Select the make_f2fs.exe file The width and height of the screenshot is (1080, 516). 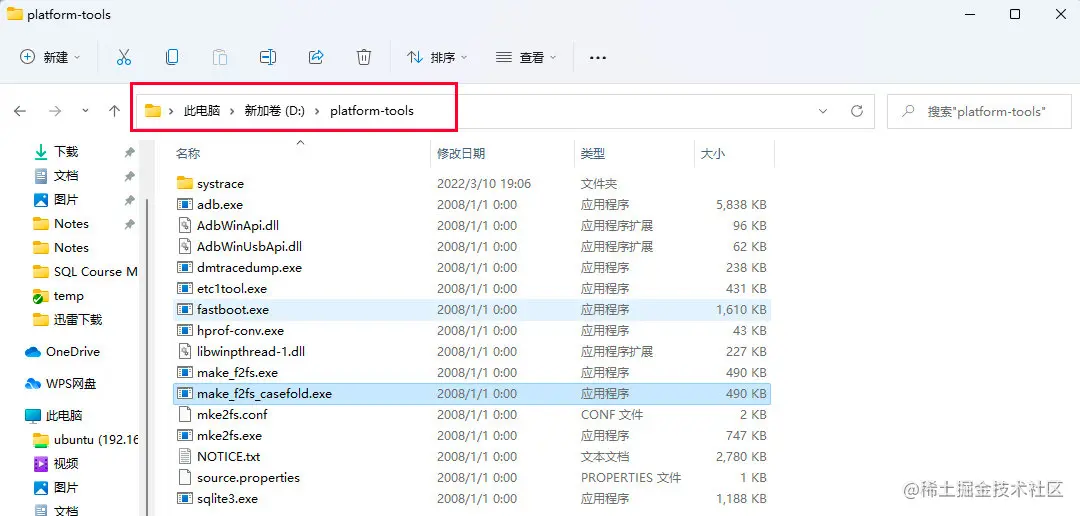click(x=472, y=373)
